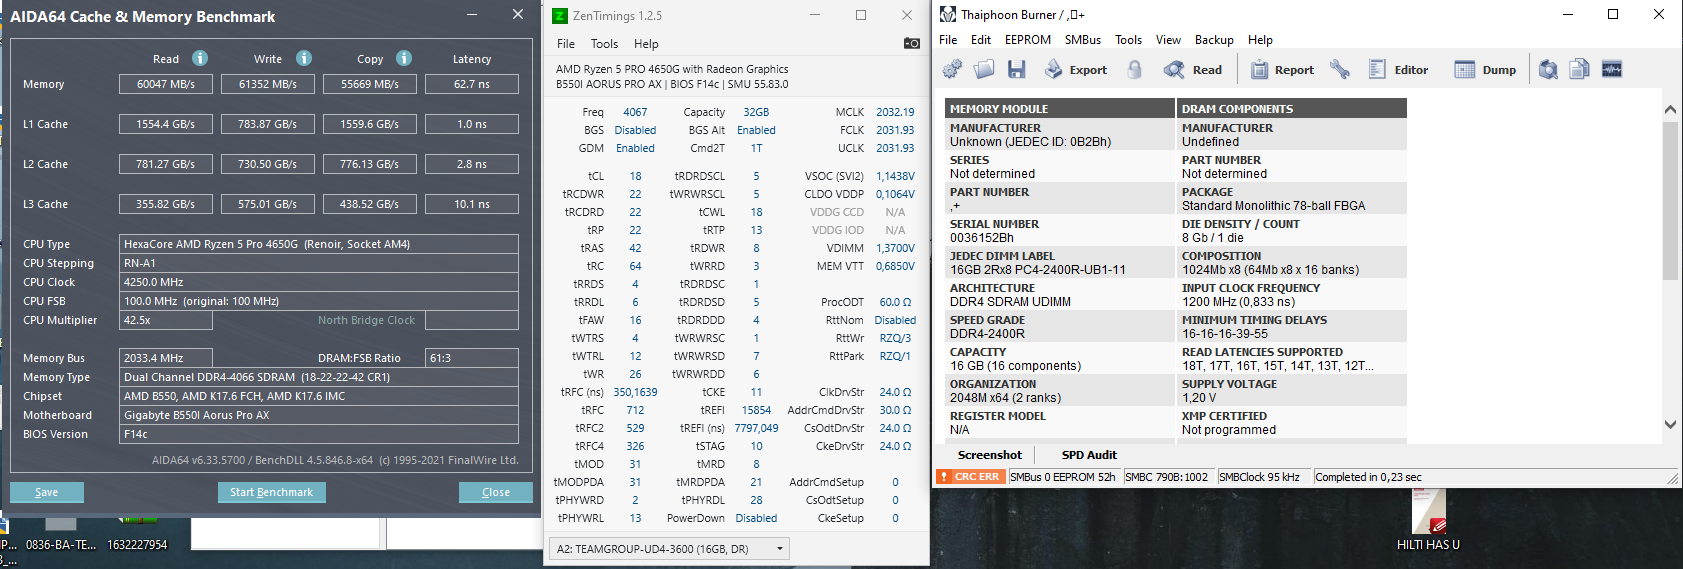Image resolution: width=1683 pixels, height=569 pixels.
Task: Click Memory Read value 60047 MB/s
Action: click(166, 84)
